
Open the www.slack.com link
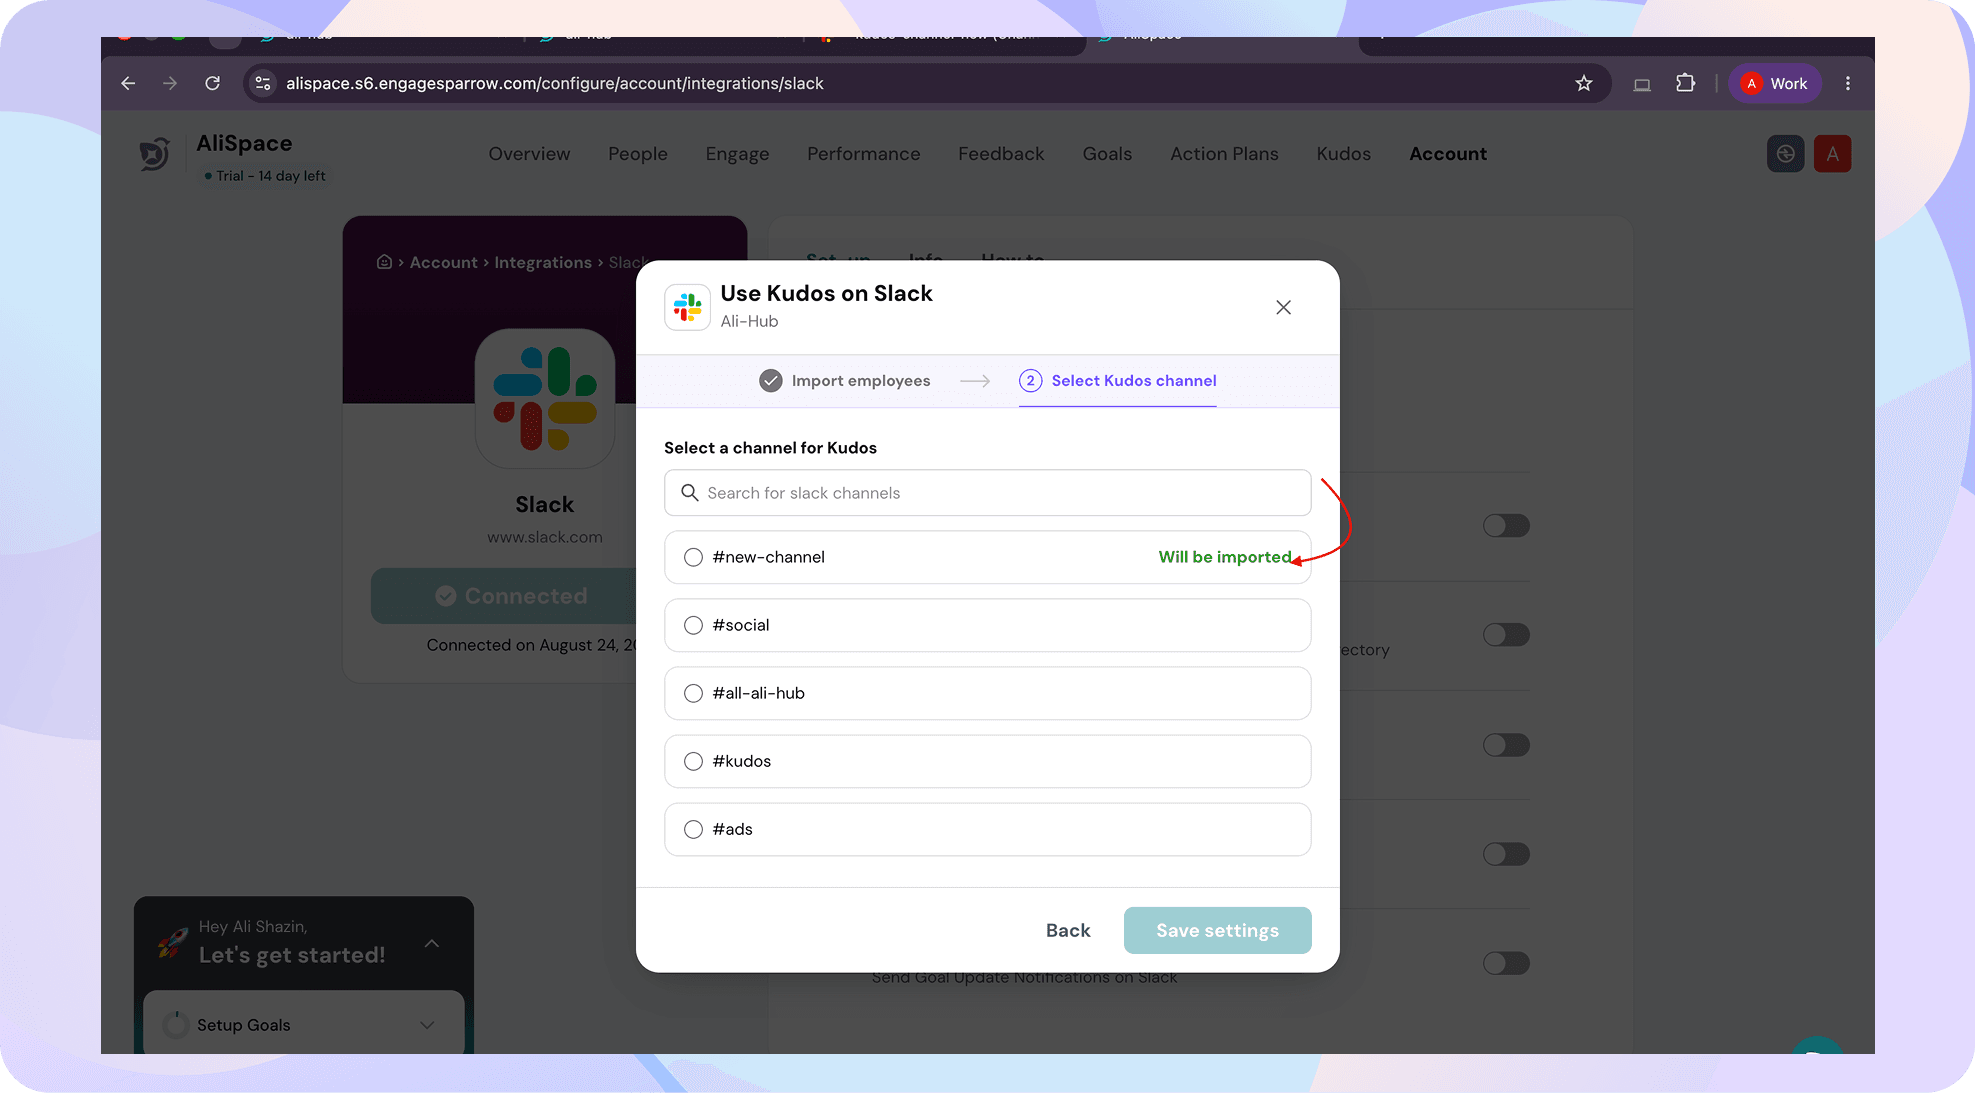[x=545, y=537]
